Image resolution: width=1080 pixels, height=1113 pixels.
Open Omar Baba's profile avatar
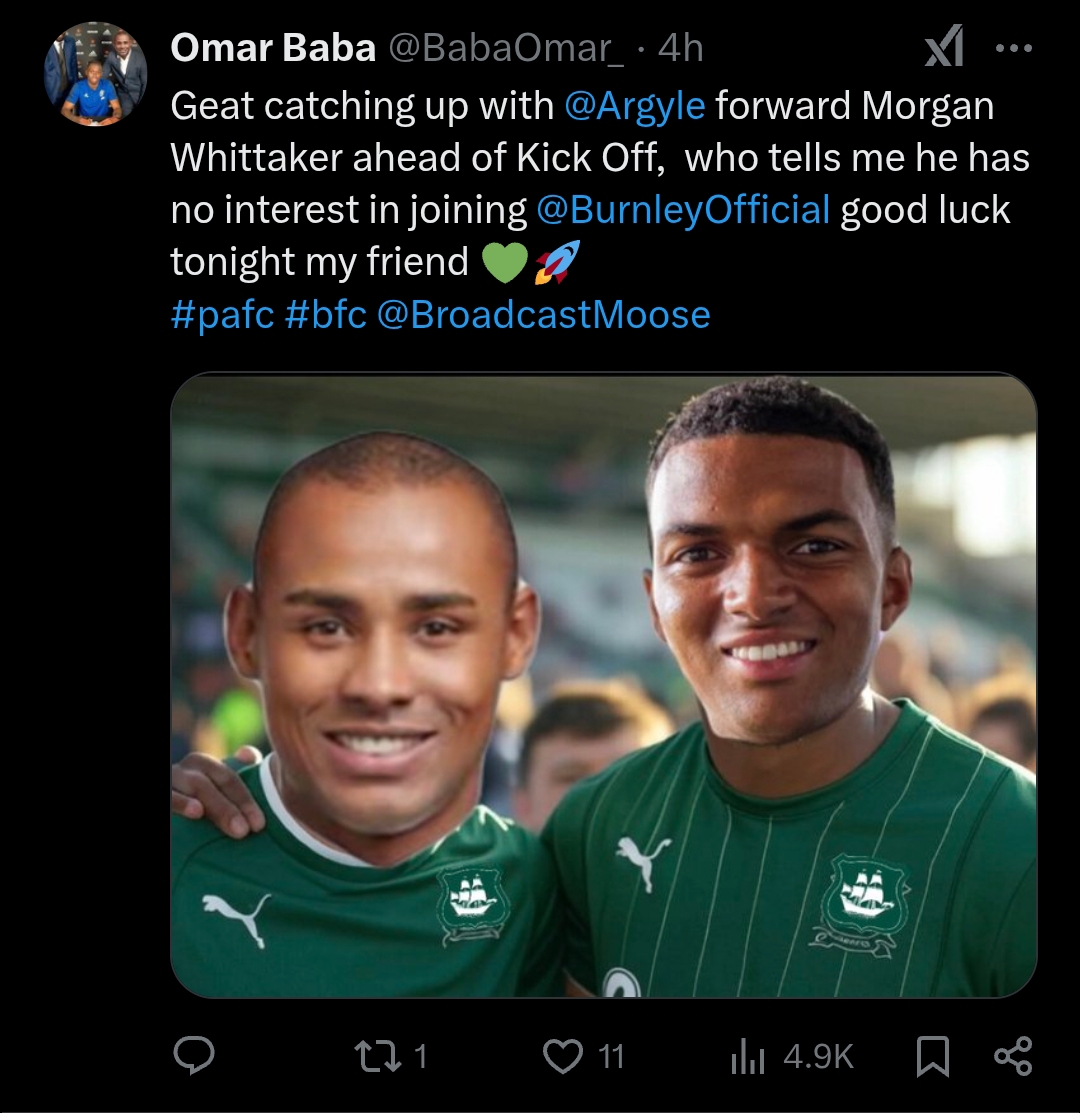click(x=95, y=74)
